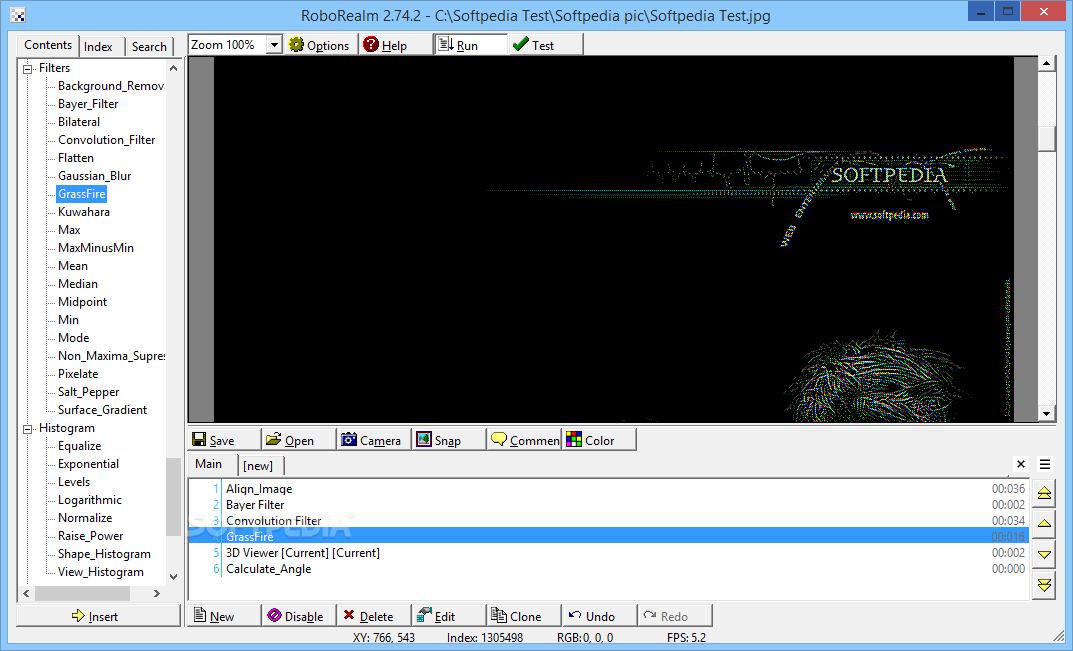Select Salt_Pepper in the tree
Screen dimensions: 1073x651
[89, 392]
